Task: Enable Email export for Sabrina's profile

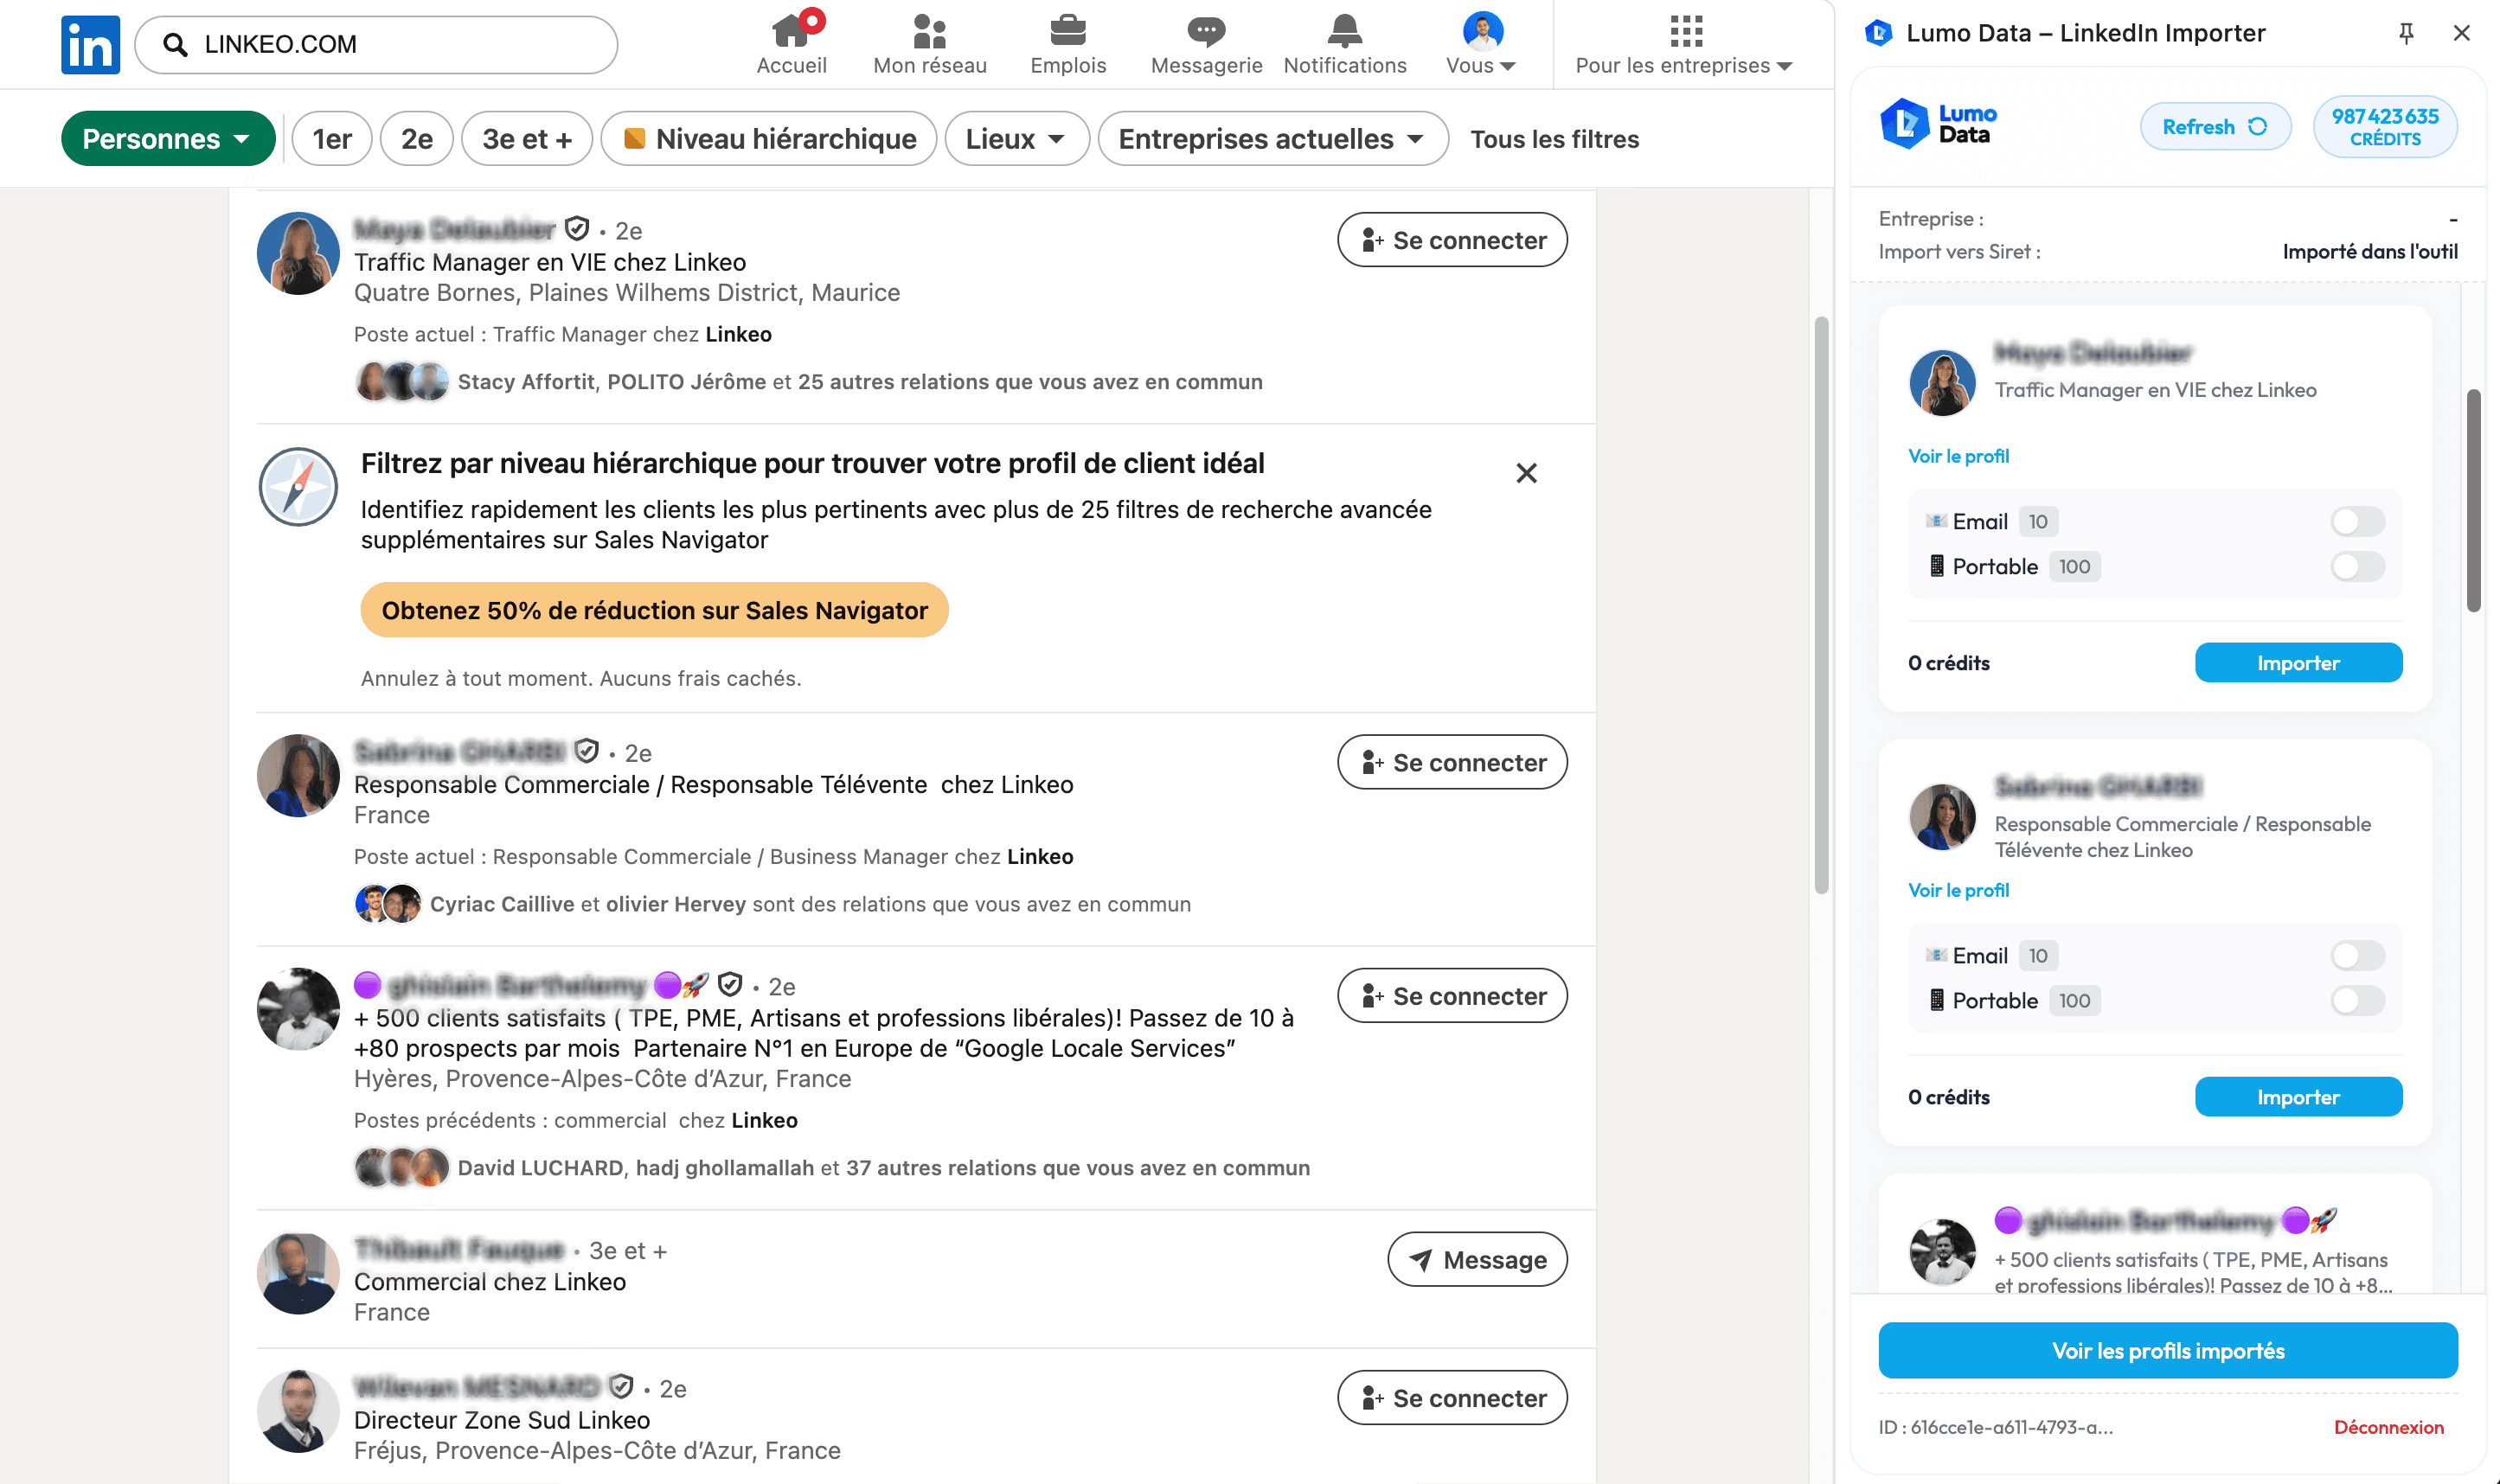Action: 2356,955
